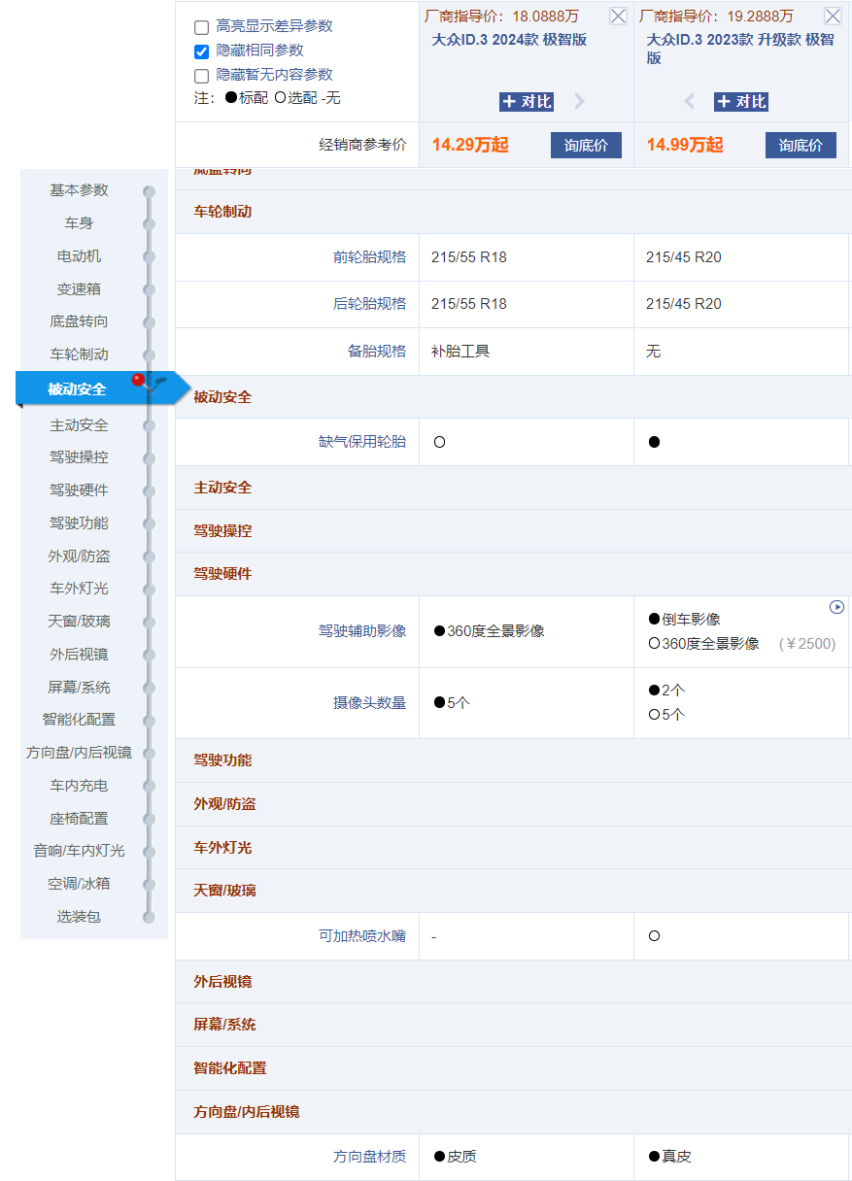Image resolution: width=852 pixels, height=1181 pixels.
Task: Click the ¥2500 option price text
Action: pos(807,644)
